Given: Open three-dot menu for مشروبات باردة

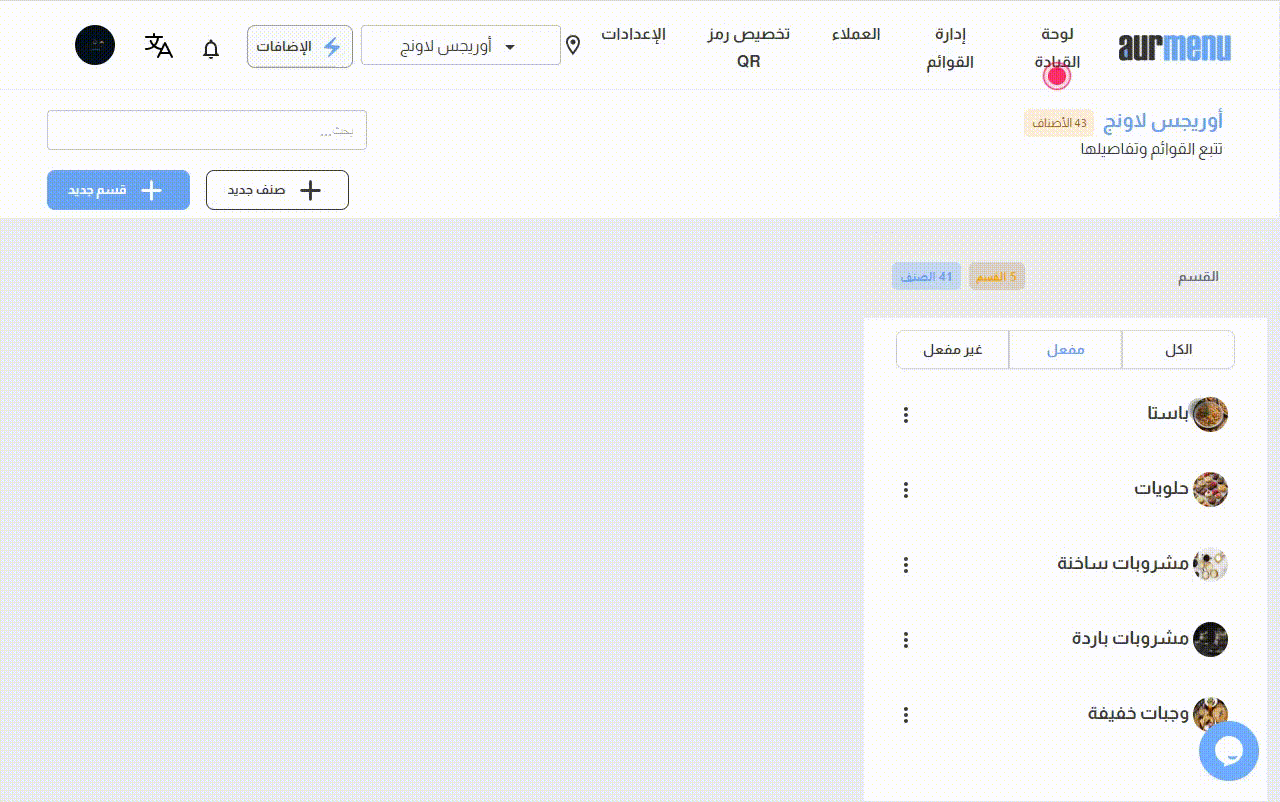Looking at the screenshot, I should [x=906, y=640].
